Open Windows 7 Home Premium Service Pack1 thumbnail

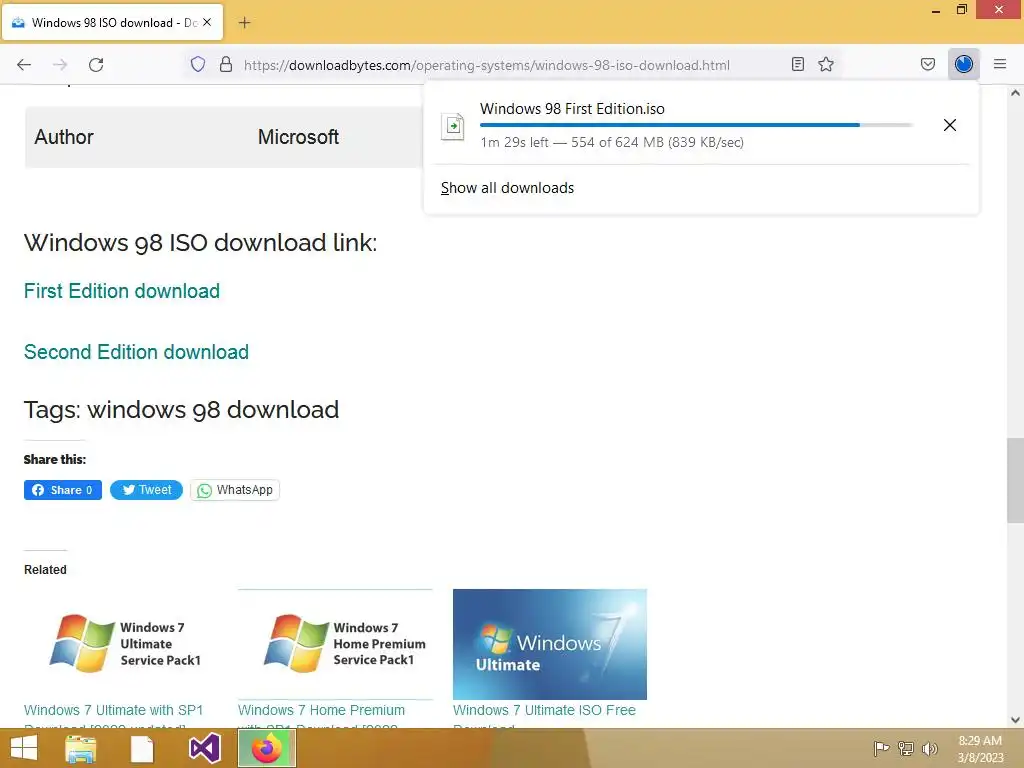[x=335, y=644]
